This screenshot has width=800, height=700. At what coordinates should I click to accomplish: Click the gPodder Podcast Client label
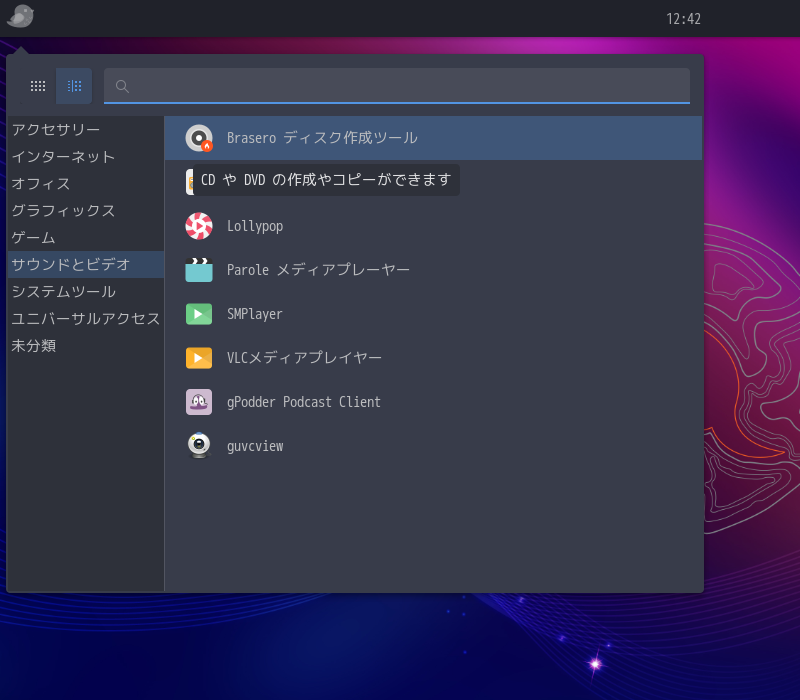point(304,402)
